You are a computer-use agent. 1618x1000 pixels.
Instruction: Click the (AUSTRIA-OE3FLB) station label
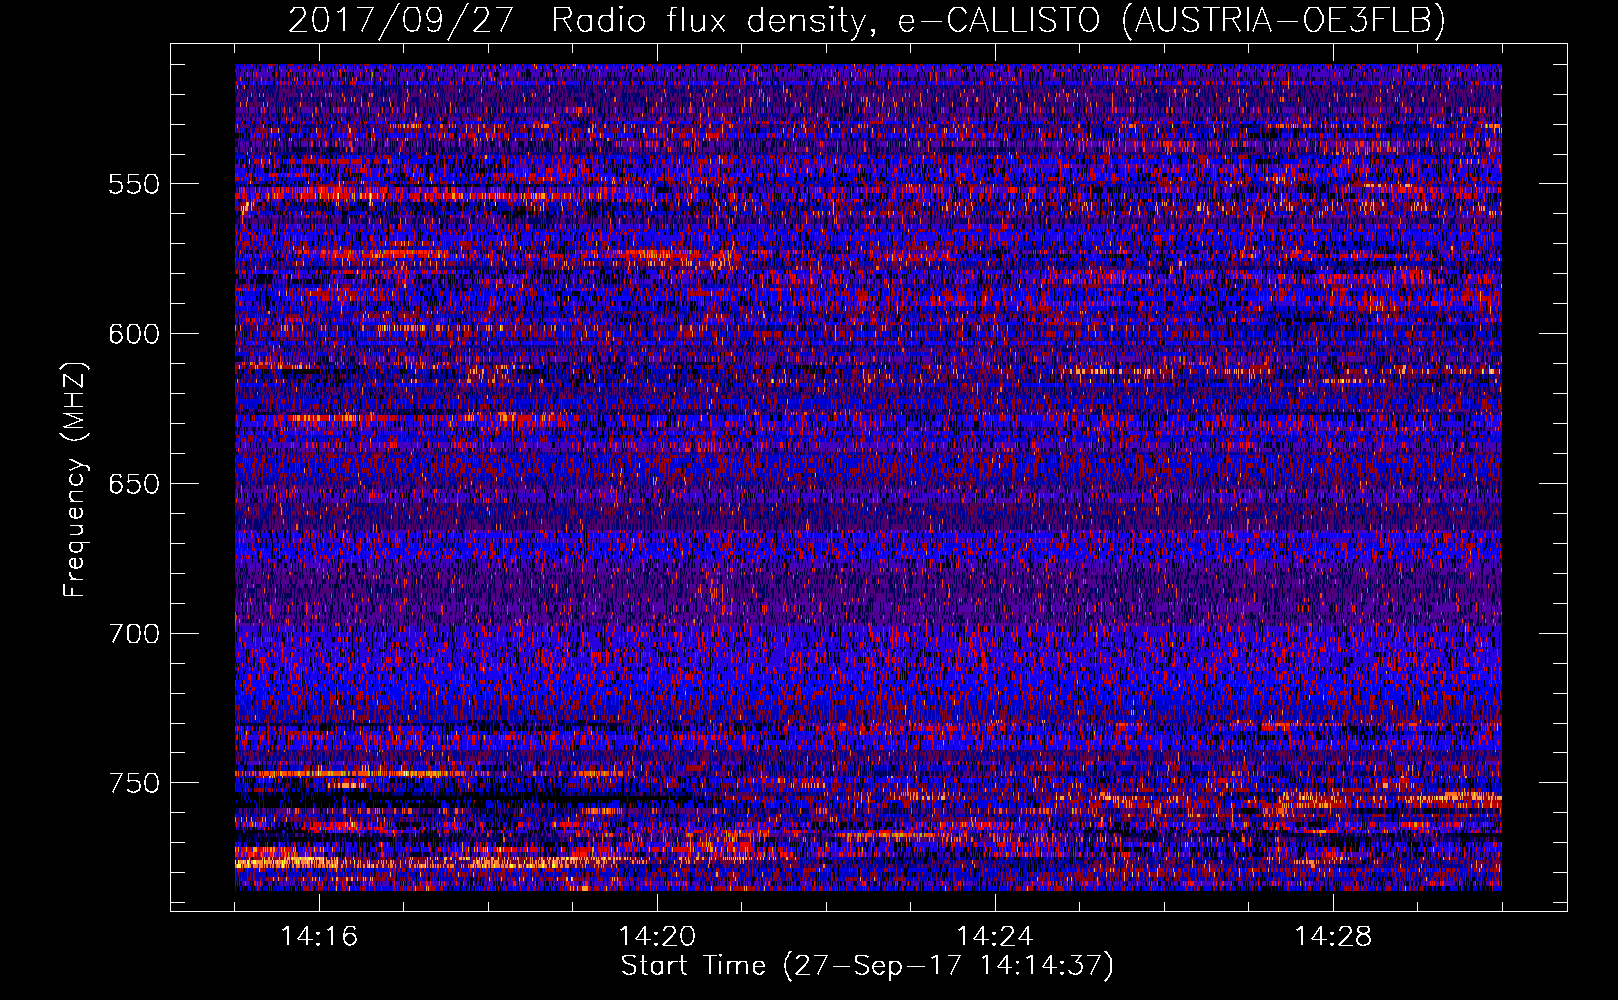[x=1283, y=20]
